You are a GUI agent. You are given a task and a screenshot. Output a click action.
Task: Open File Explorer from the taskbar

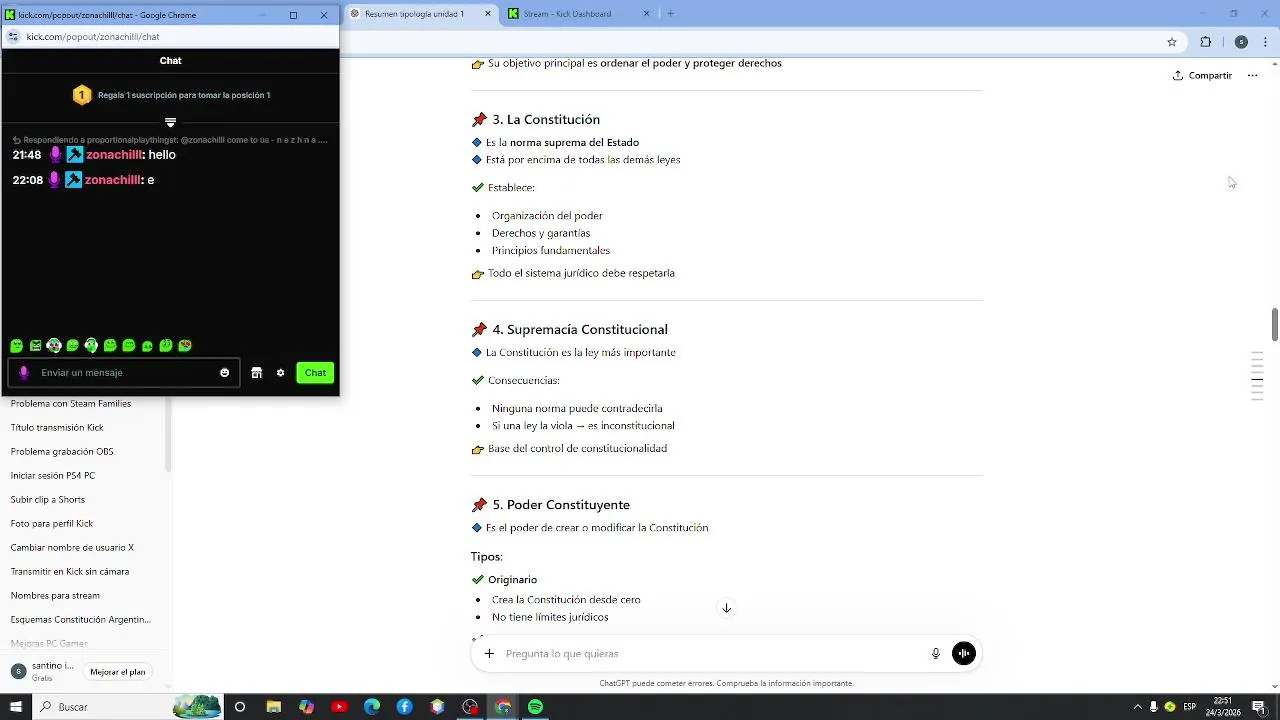(x=273, y=707)
